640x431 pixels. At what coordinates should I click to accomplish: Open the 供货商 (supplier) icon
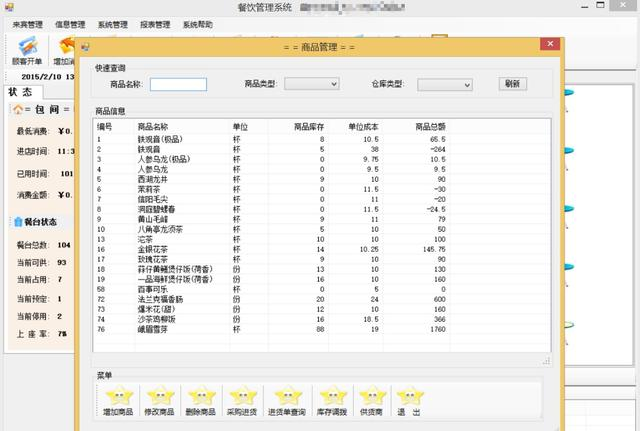coord(371,398)
